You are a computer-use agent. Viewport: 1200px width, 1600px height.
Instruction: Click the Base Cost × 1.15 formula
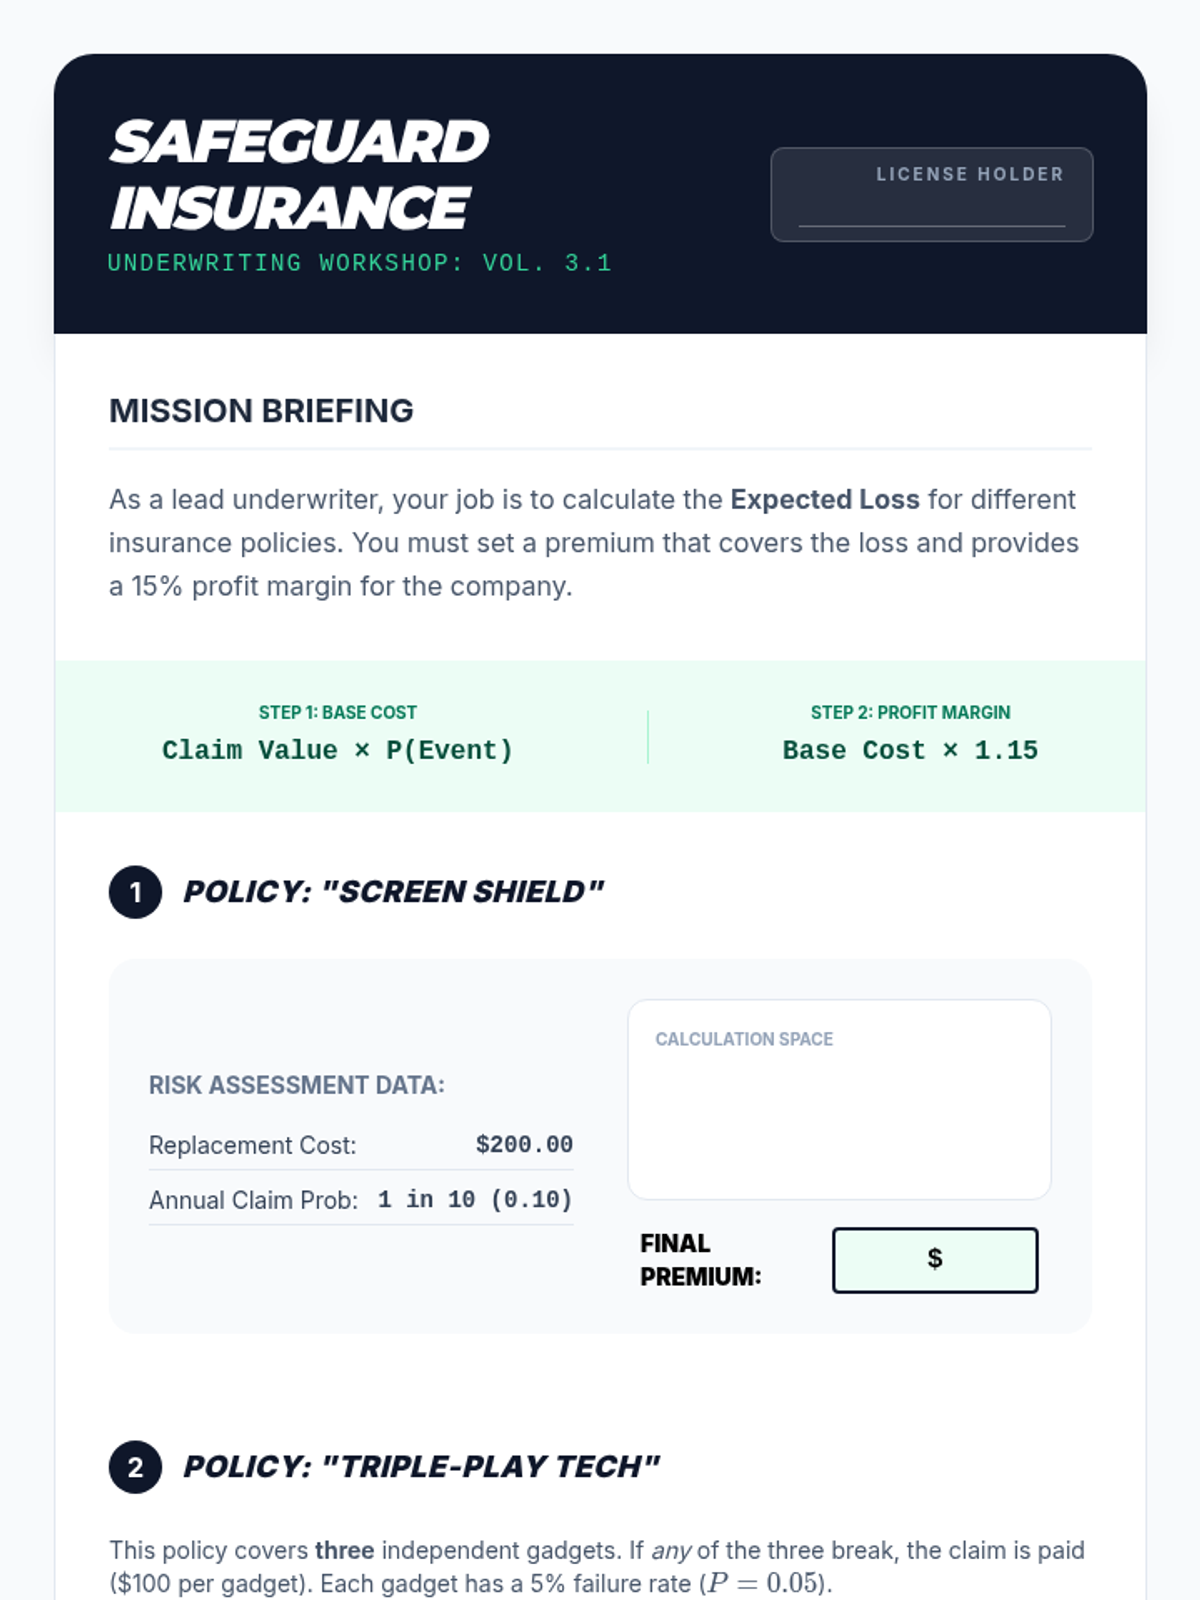point(910,750)
